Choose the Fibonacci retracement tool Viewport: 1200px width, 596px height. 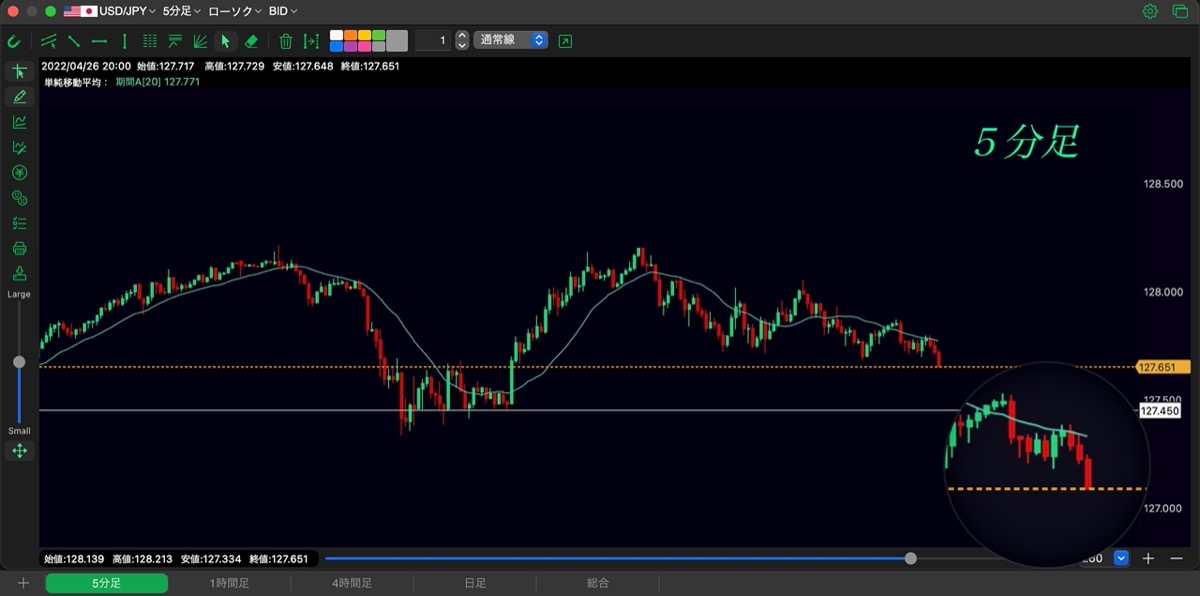coord(175,41)
